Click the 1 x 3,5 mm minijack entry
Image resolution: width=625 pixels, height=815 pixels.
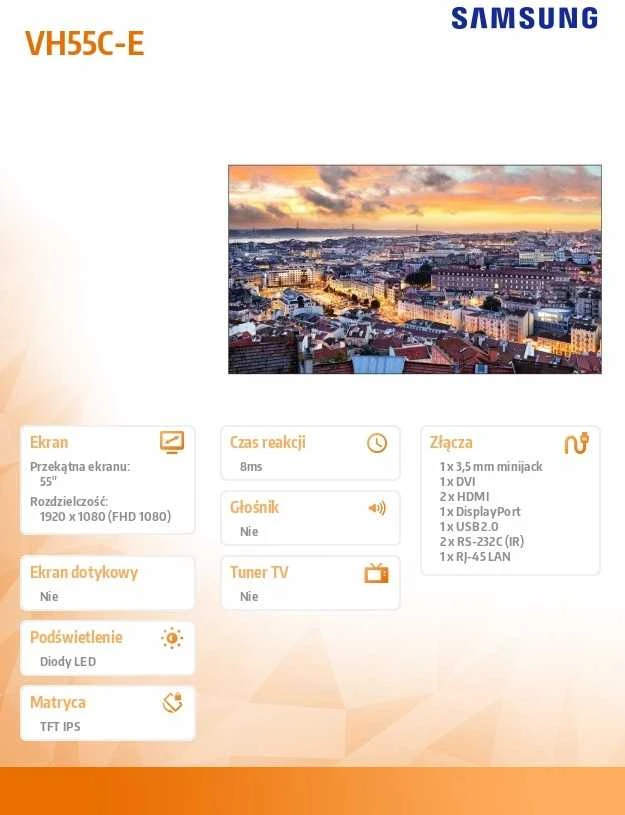491,467
